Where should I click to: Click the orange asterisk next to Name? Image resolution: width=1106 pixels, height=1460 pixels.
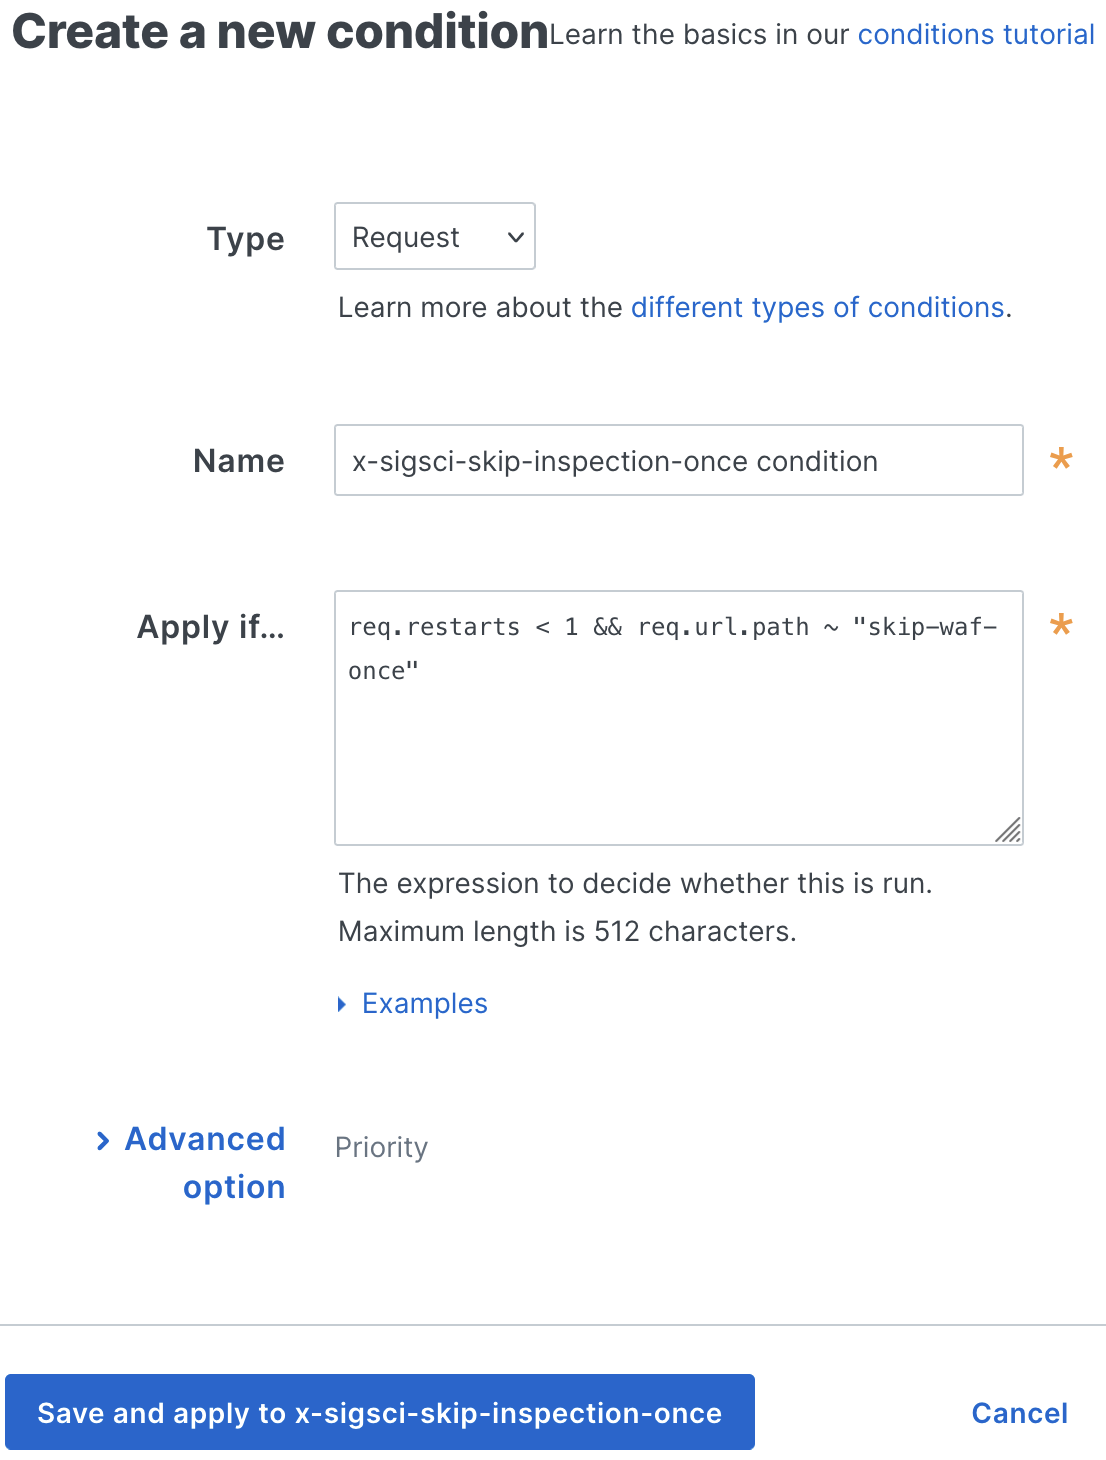click(x=1060, y=459)
